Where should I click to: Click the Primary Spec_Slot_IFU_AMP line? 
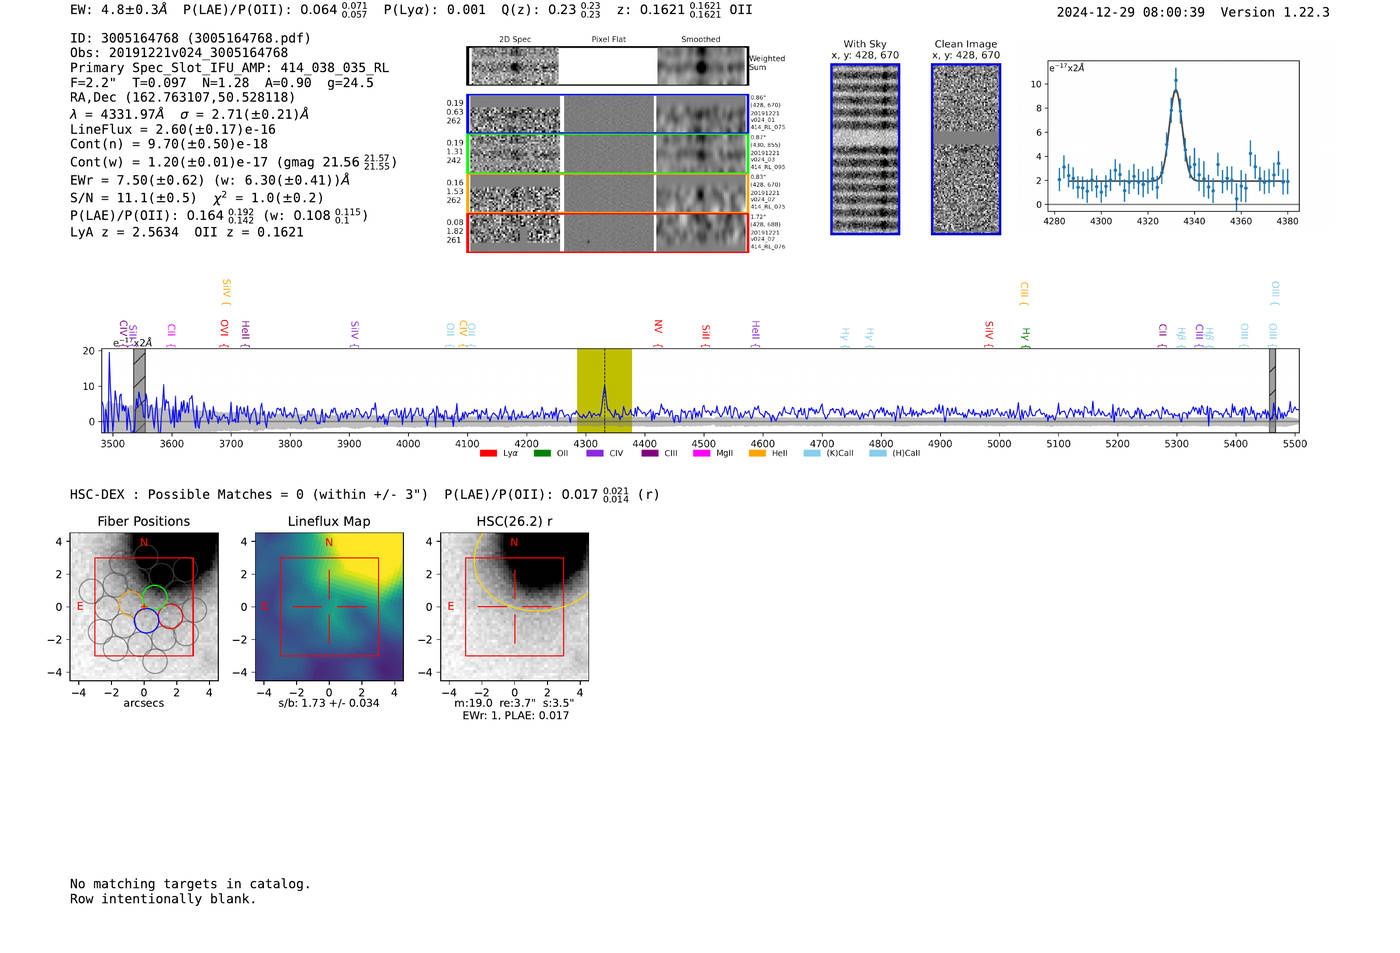coord(229,68)
